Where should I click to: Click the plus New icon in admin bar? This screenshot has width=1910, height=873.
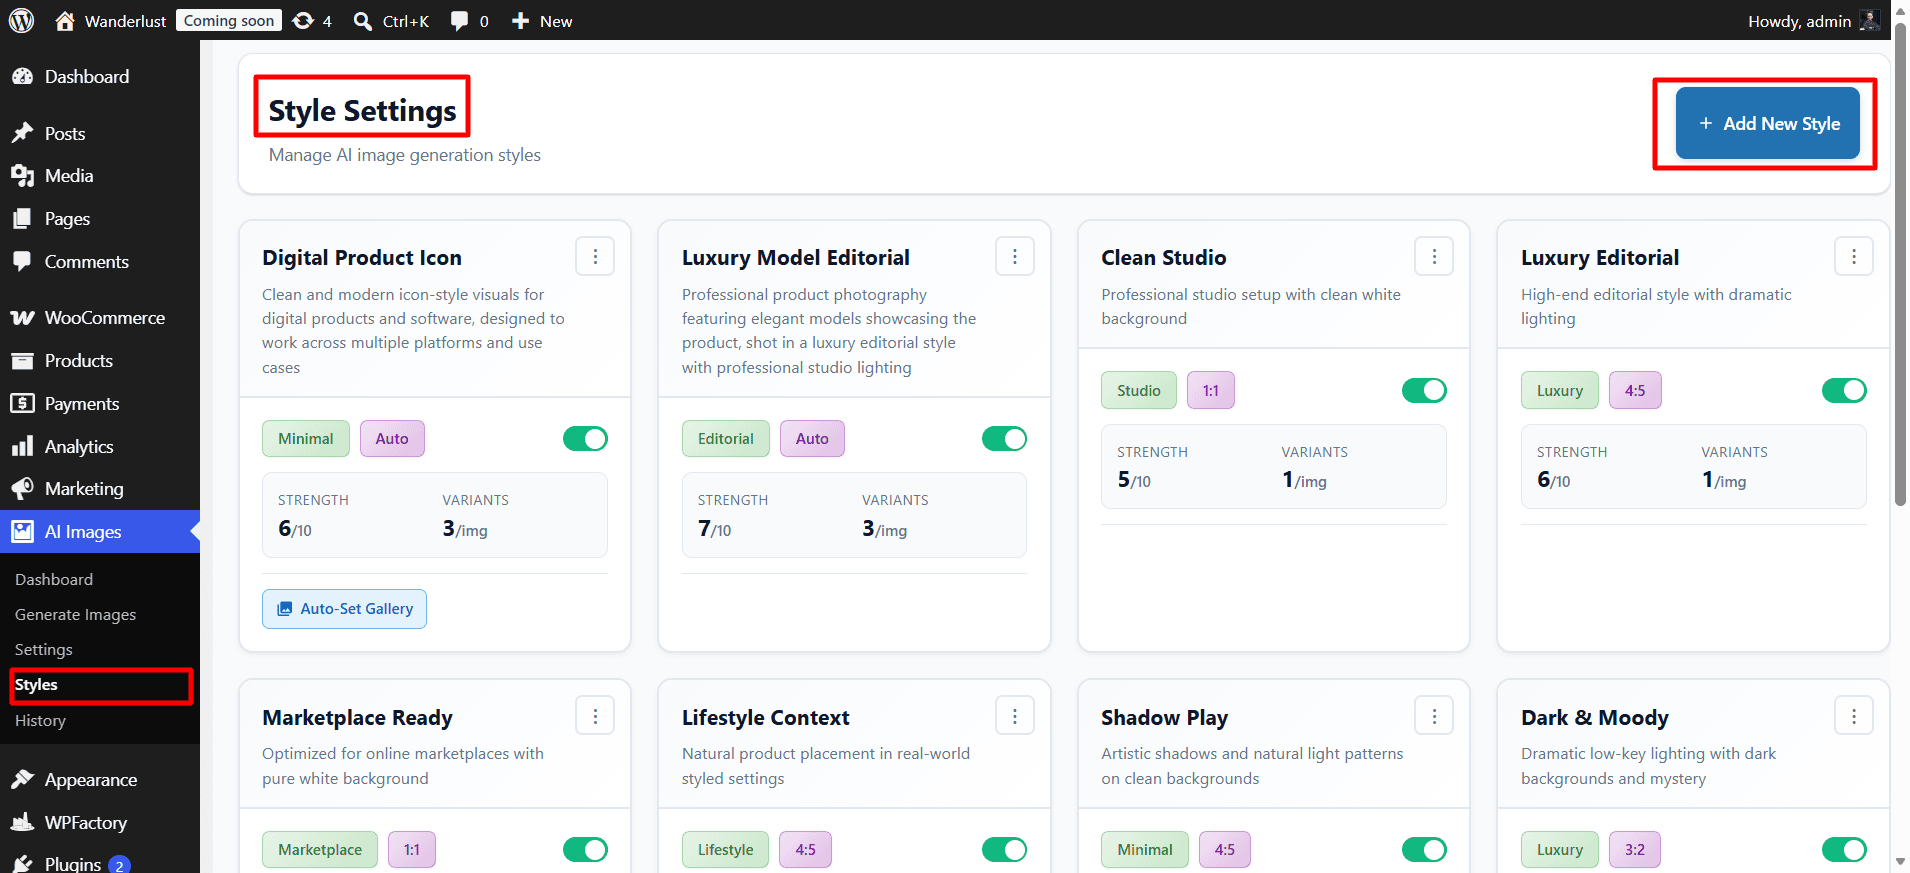click(x=520, y=20)
